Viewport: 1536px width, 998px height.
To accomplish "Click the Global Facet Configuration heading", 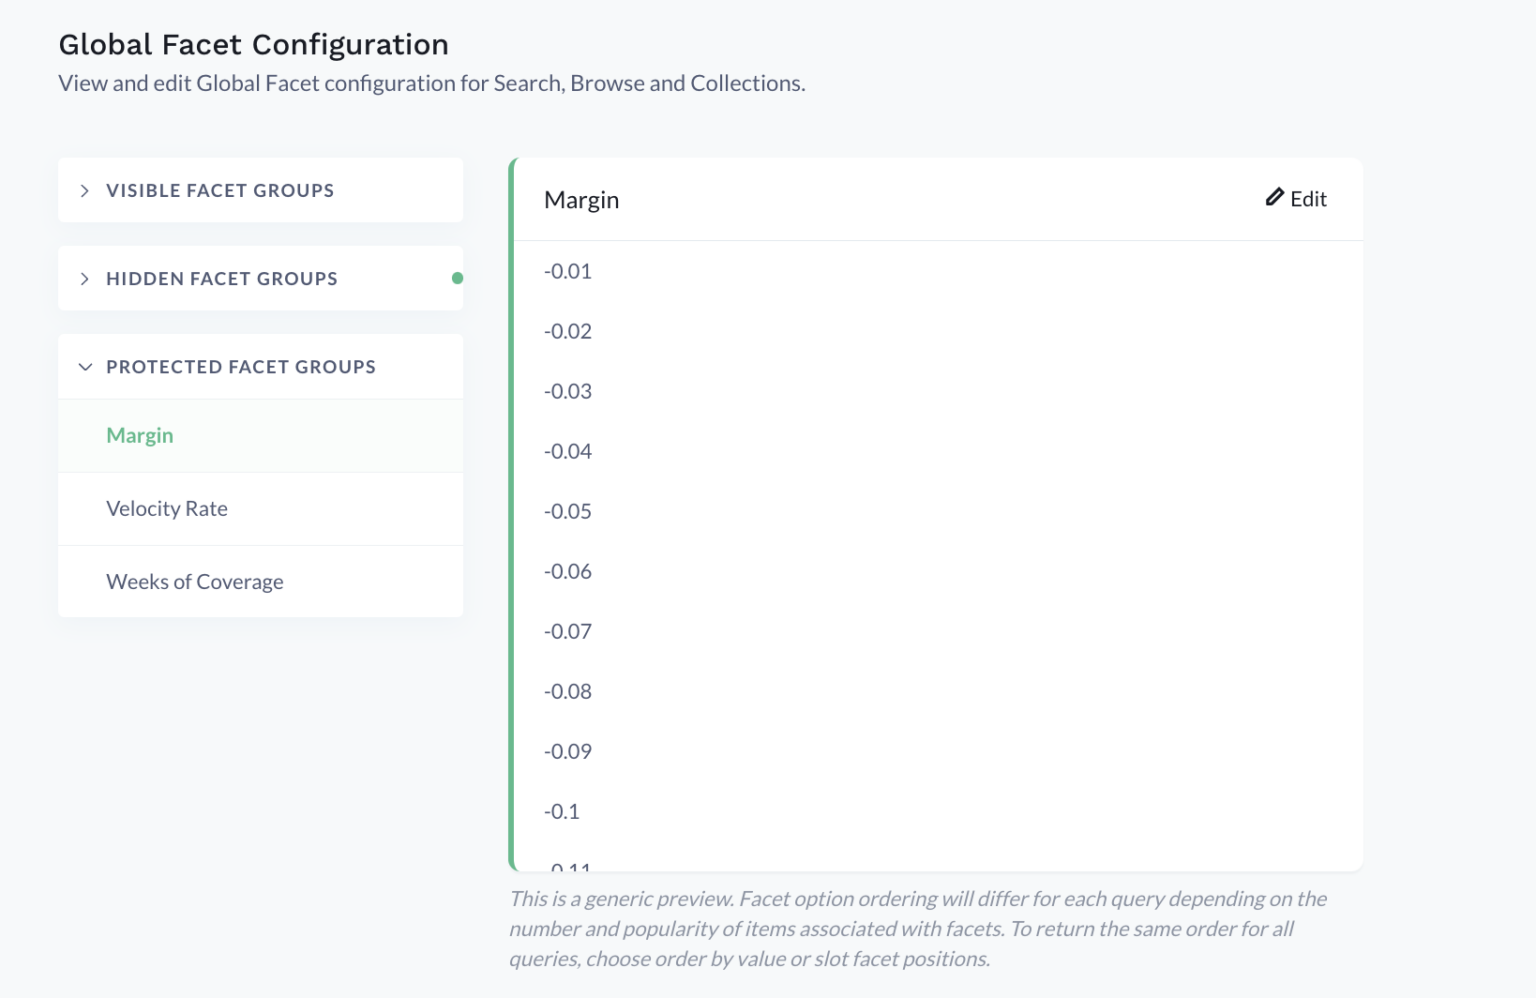I will 253,44.
